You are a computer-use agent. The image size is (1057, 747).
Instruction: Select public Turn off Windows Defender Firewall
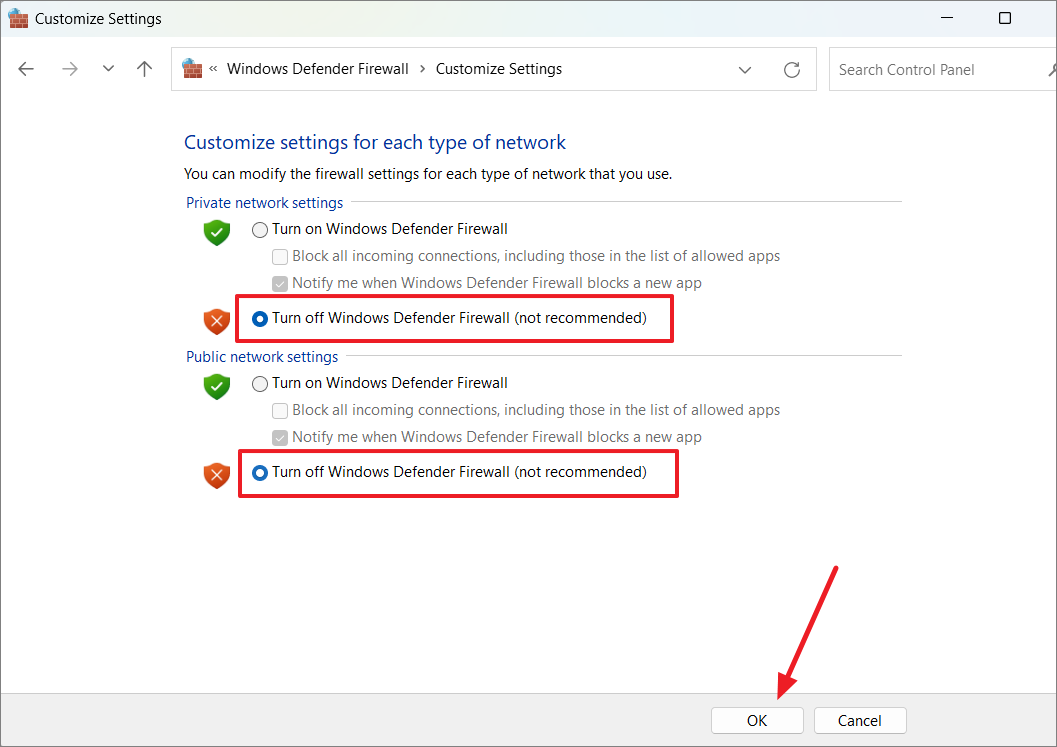(x=260, y=473)
